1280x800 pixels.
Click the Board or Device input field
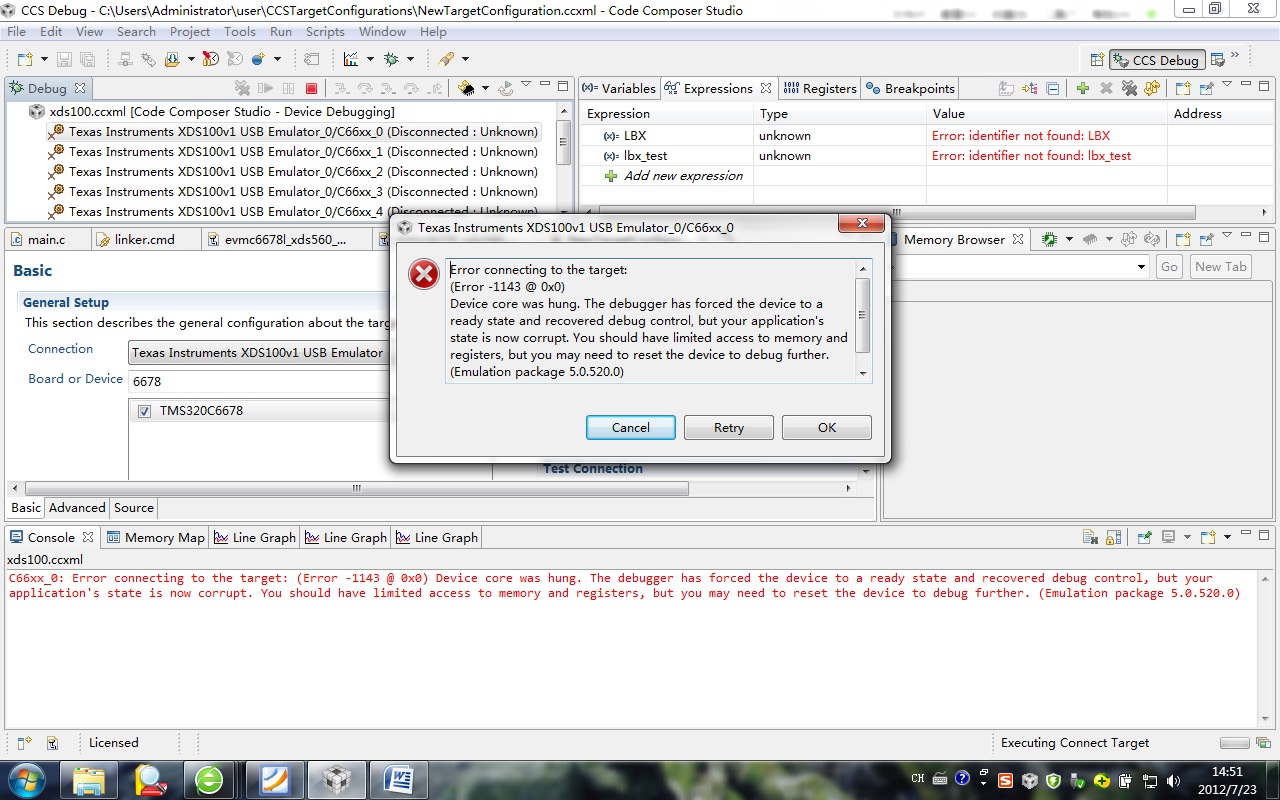pos(259,381)
